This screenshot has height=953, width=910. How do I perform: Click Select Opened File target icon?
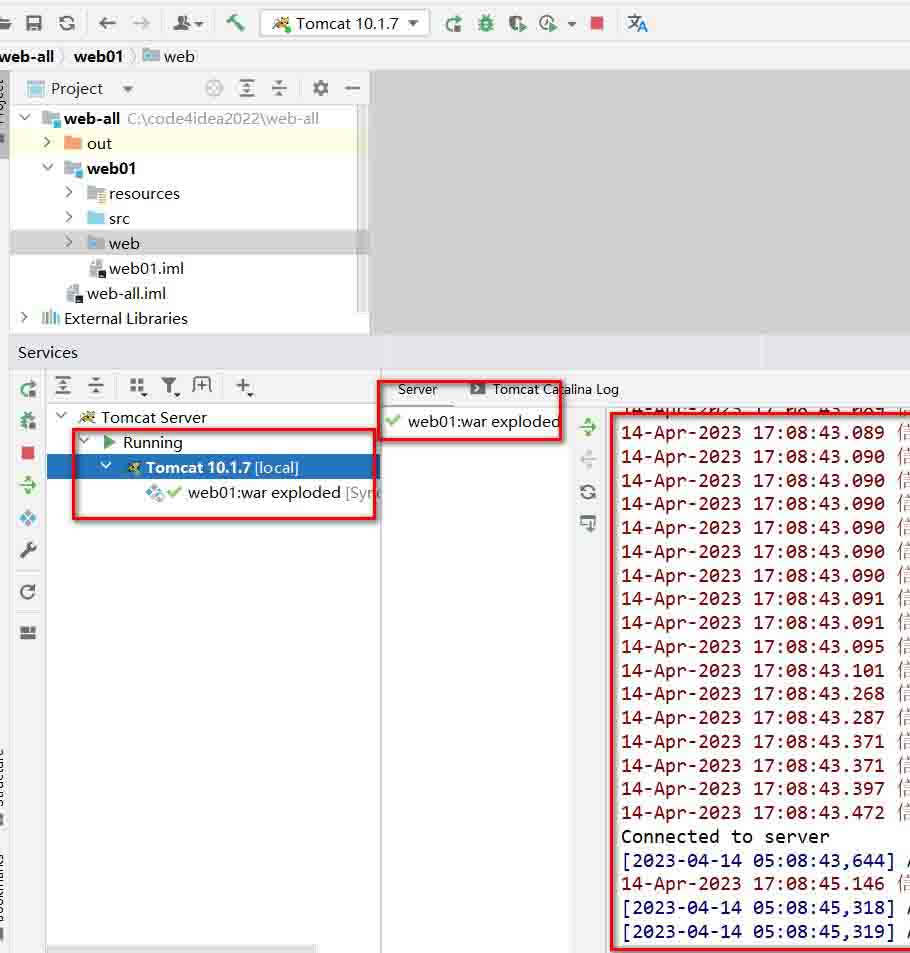pos(214,89)
